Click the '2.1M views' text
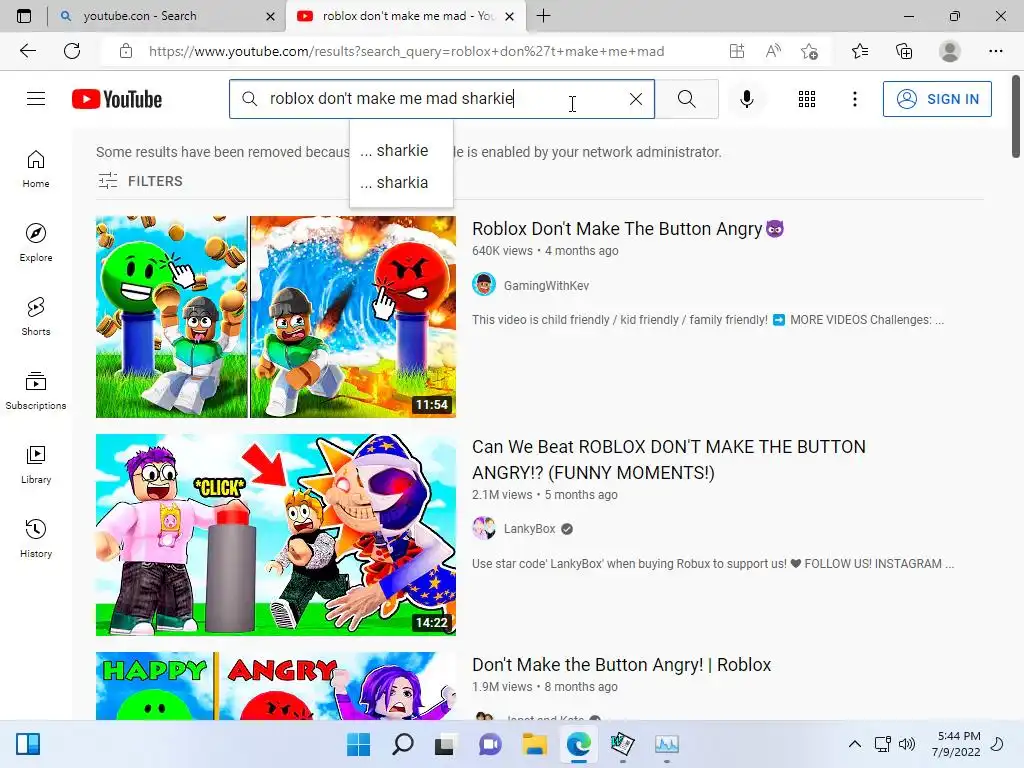The height and width of the screenshot is (768, 1024). tap(502, 495)
